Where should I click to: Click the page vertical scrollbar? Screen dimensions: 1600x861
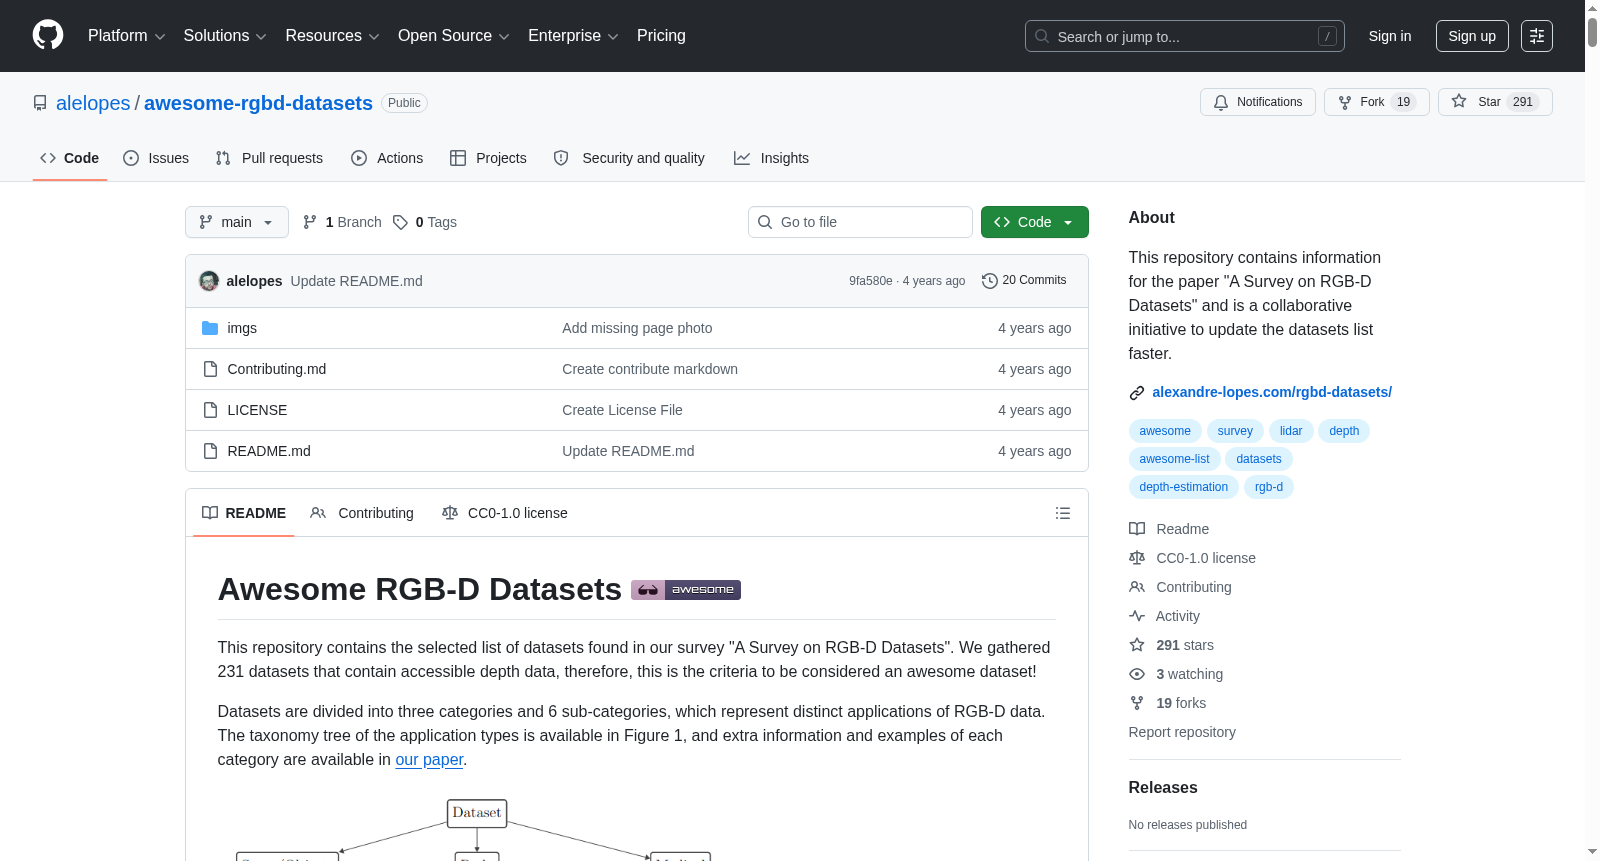[1592, 430]
